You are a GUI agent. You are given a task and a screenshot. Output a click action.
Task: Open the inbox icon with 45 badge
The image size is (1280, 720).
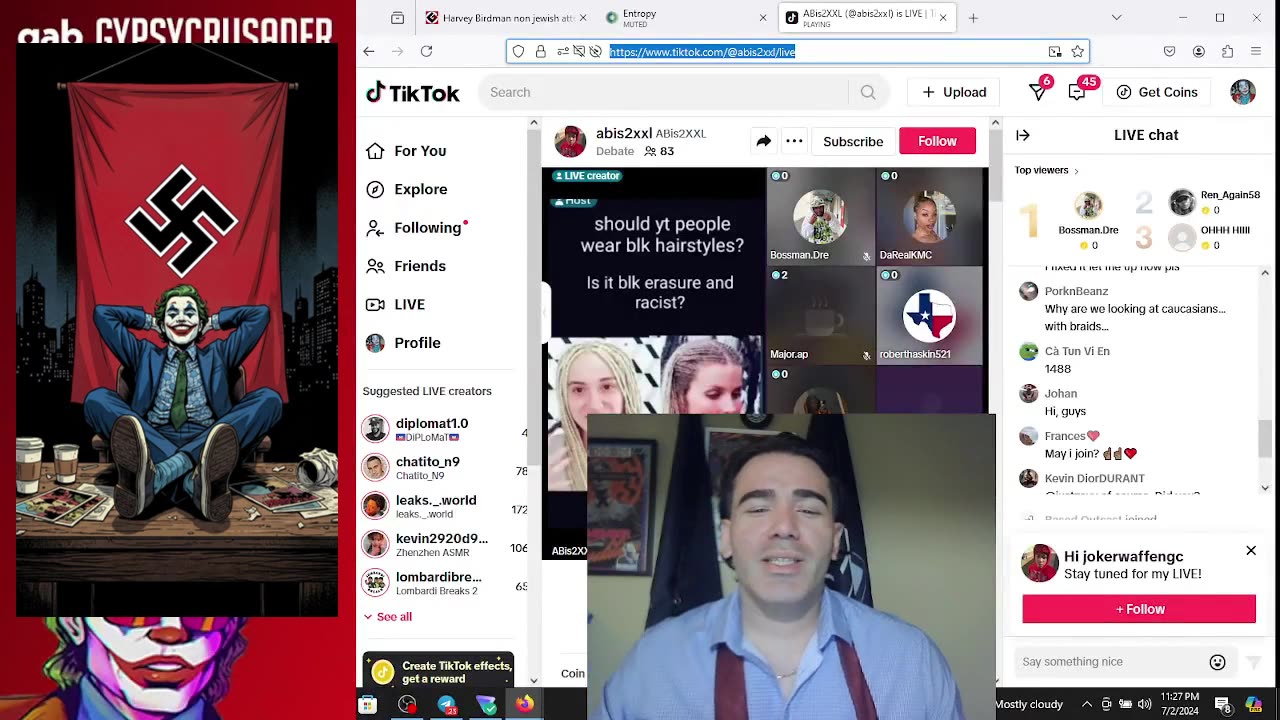[1078, 92]
